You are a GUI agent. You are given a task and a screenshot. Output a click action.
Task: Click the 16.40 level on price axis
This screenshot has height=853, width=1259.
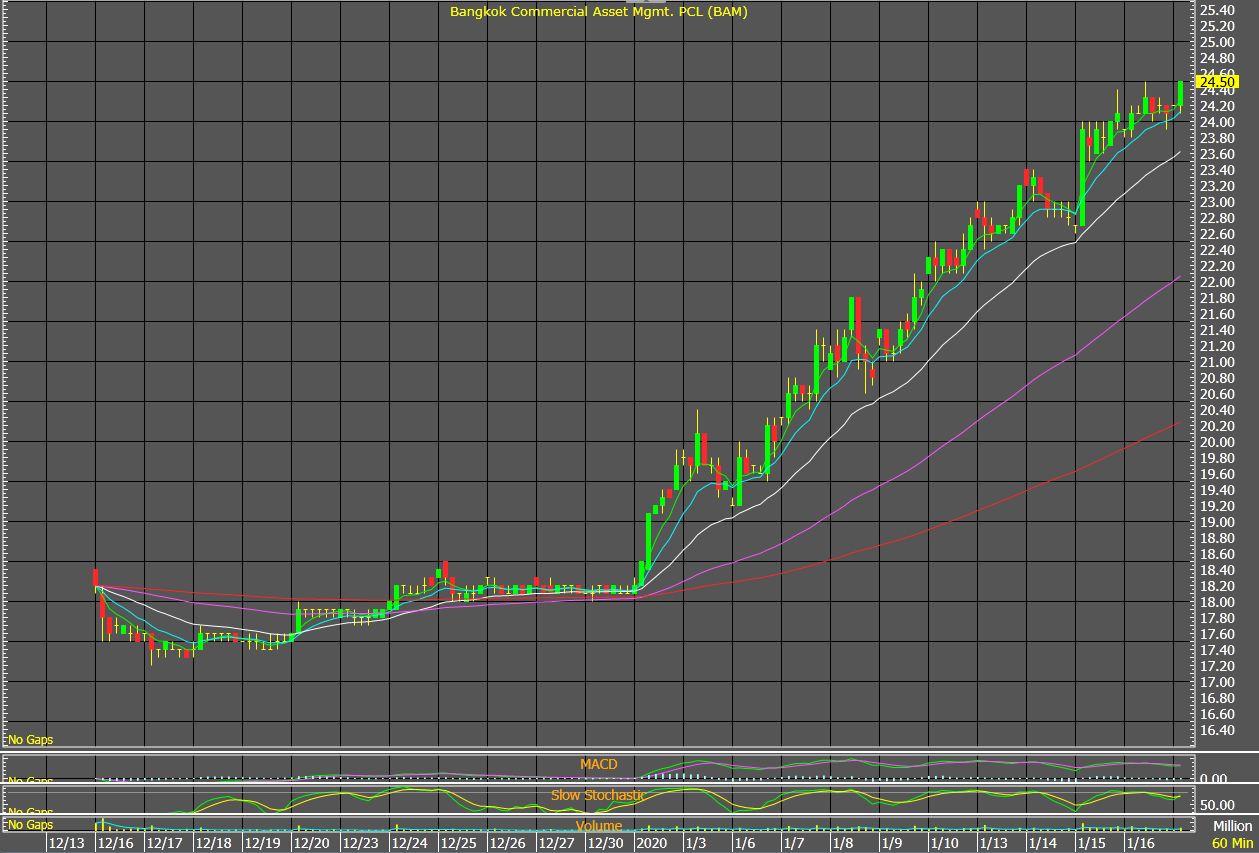click(x=1216, y=730)
